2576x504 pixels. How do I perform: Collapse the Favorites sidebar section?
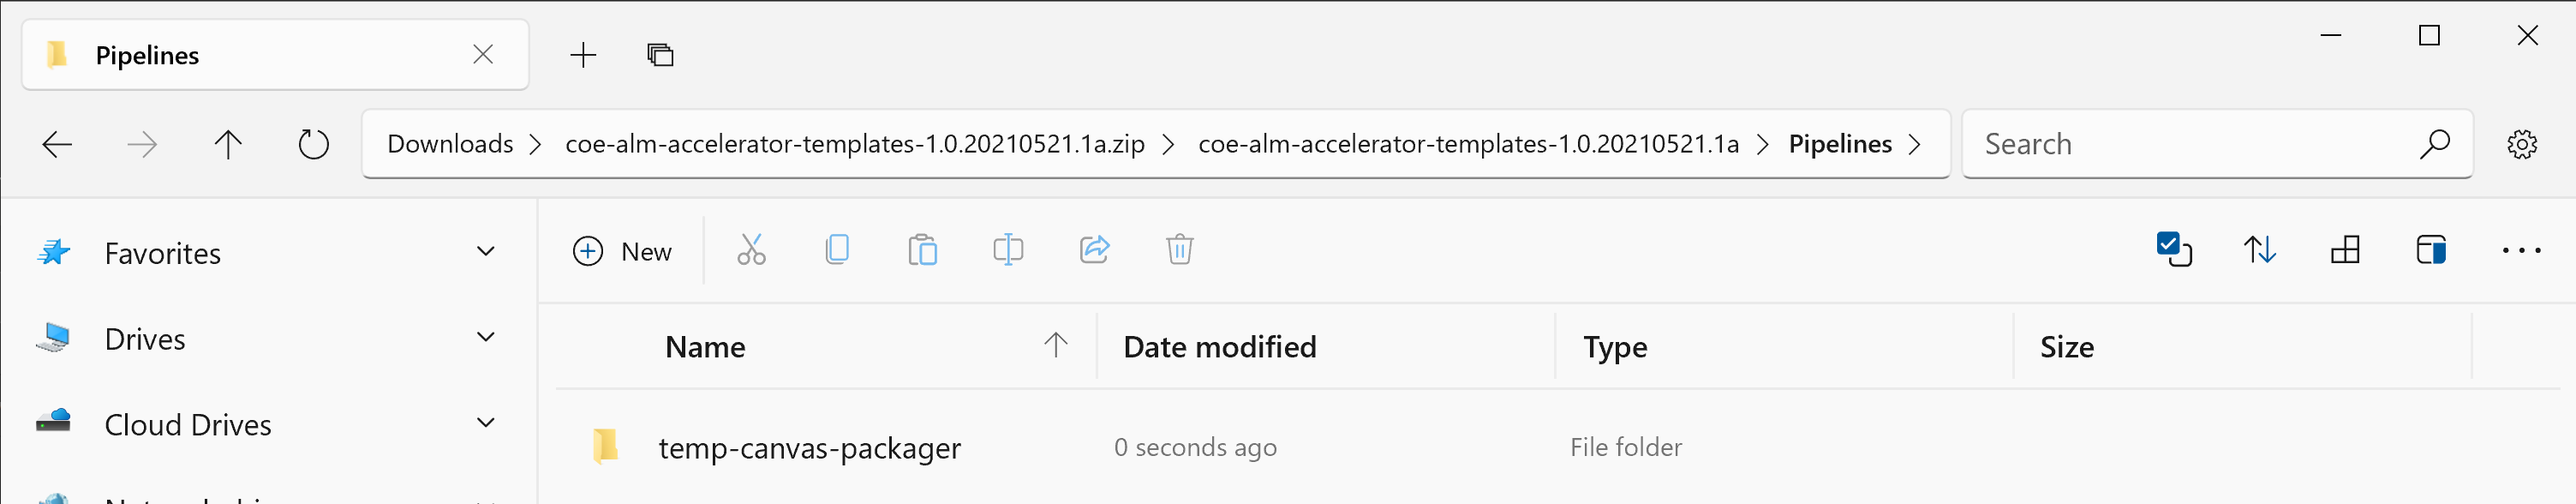pyautogui.click(x=486, y=252)
